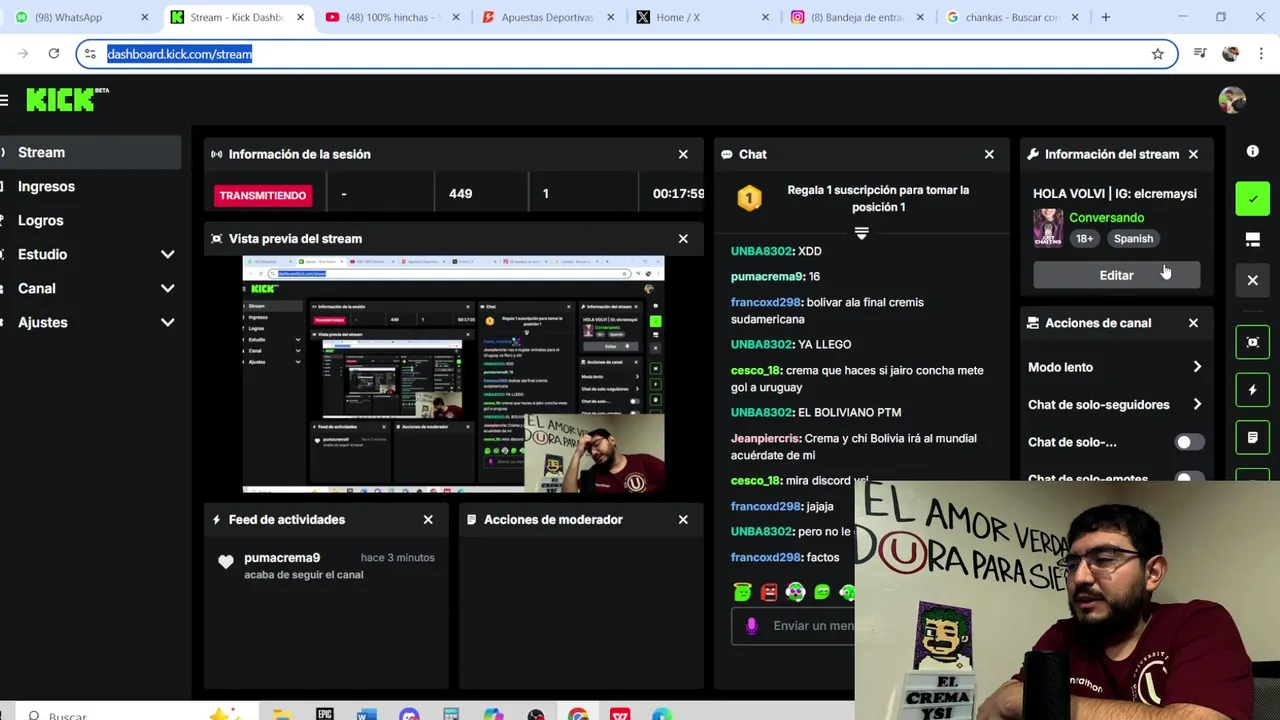Switch to the YouTube 100% hinchas tab
This screenshot has width=1280, height=720.
(x=391, y=17)
